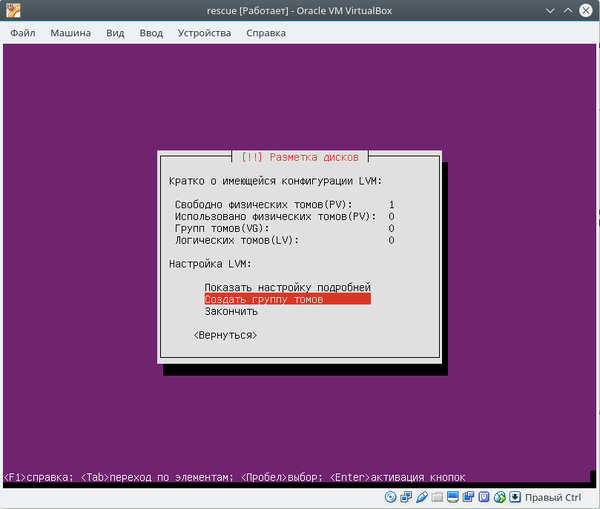Click the Логических томов(LV) line
Image resolution: width=600 pixels, height=509 pixels.
pos(285,240)
